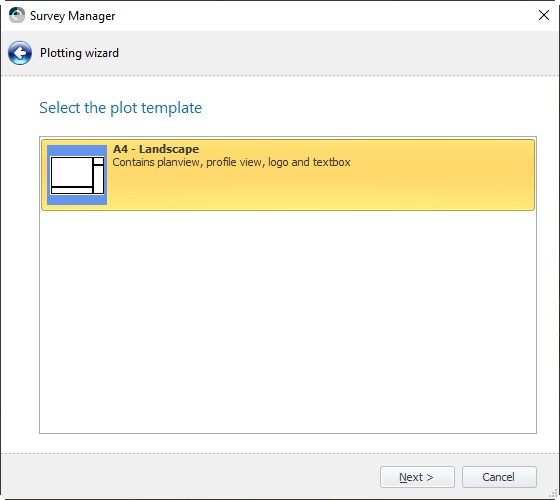The width and height of the screenshot is (560, 500).
Task: Select the highlighted yellow template row
Action: [288, 175]
